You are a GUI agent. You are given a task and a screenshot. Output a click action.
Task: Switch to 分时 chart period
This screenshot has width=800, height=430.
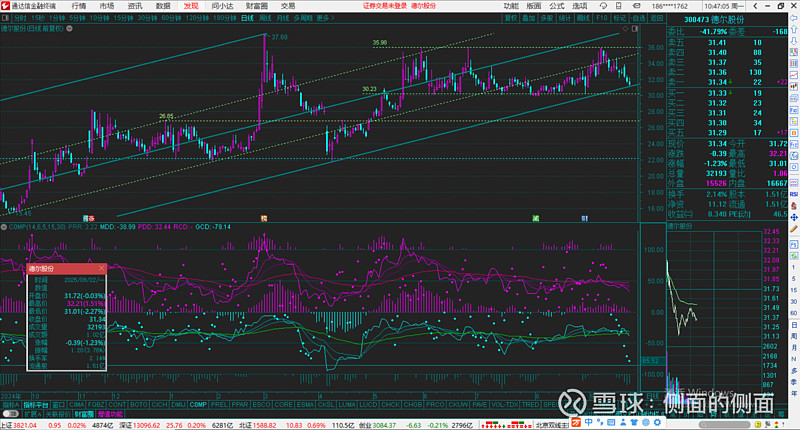[20, 18]
